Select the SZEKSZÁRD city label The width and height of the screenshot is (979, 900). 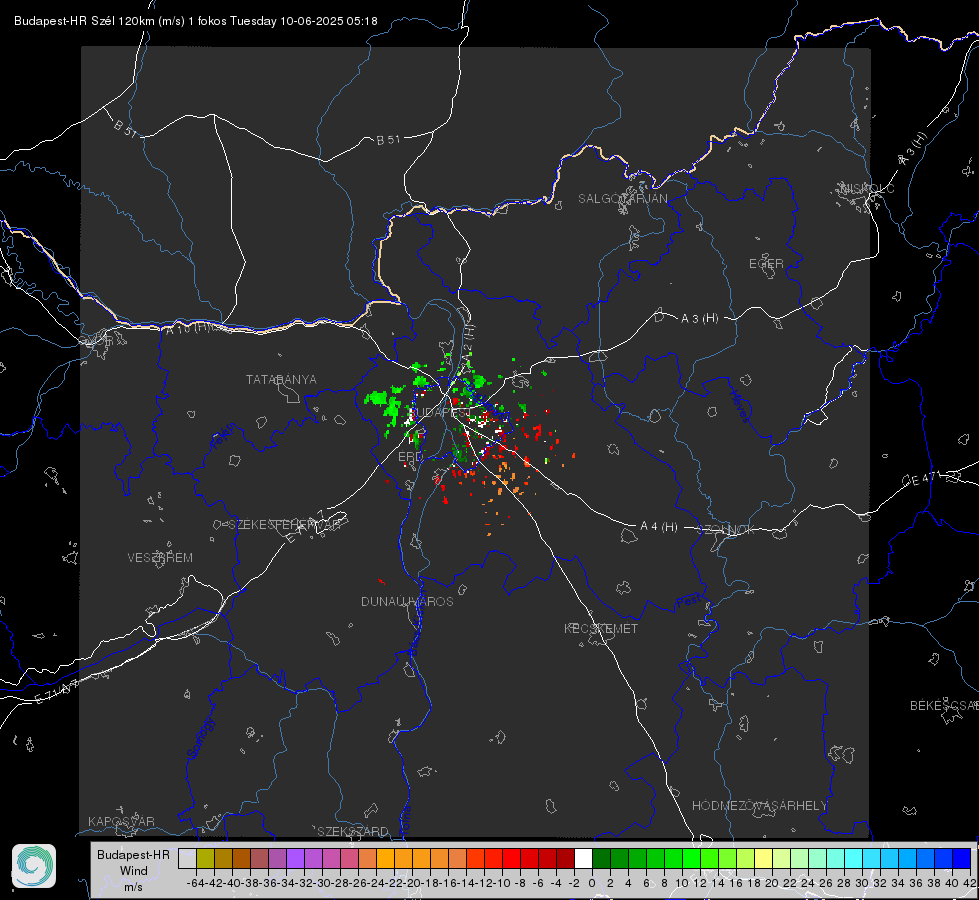pyautogui.click(x=352, y=831)
